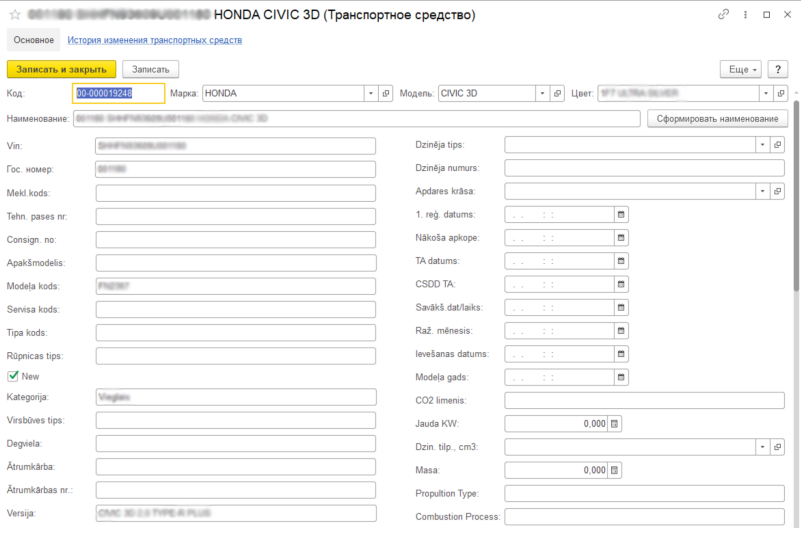Open calendar for 1. reģ. datums
Image resolution: width=804 pixels, height=538 pixels.
tap(621, 214)
